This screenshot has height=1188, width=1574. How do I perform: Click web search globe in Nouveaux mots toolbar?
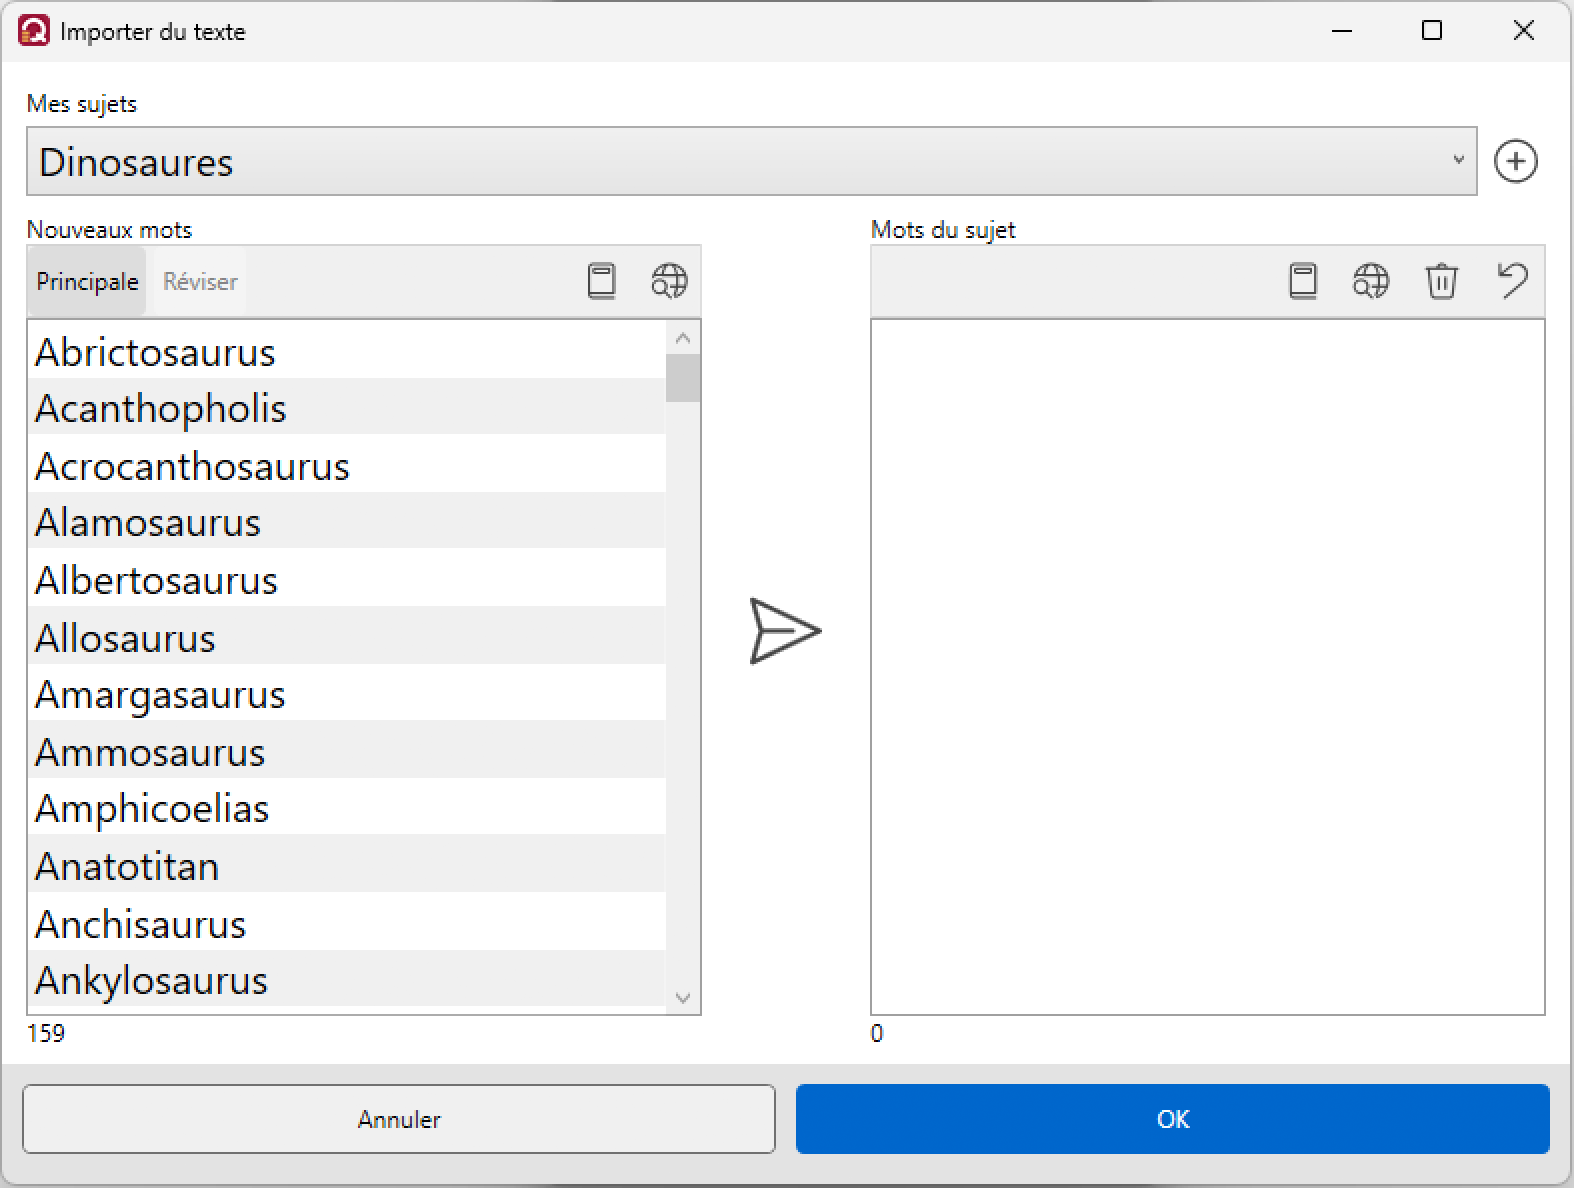[x=669, y=281]
